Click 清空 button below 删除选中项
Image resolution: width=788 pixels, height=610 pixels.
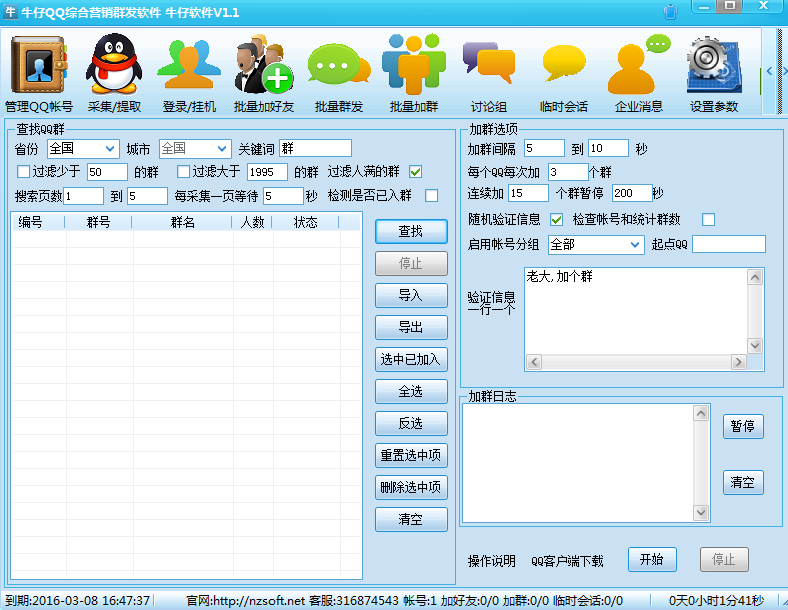411,520
